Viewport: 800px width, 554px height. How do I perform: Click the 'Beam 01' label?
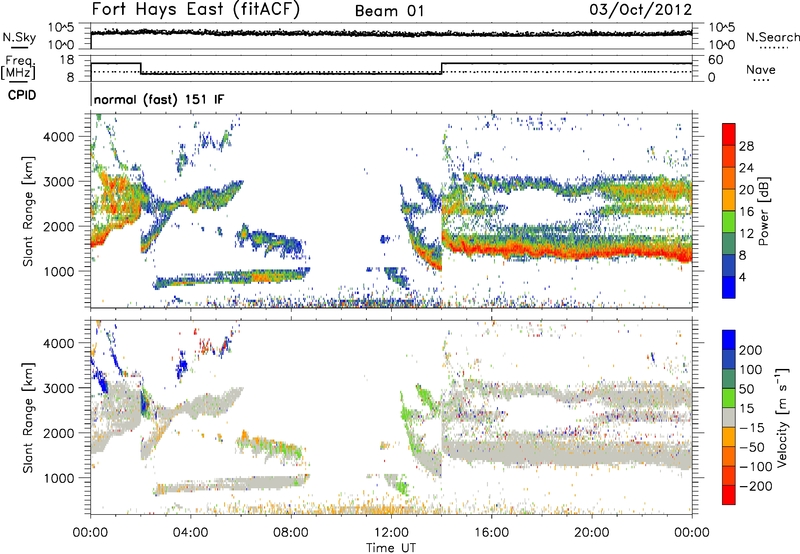coord(389,11)
